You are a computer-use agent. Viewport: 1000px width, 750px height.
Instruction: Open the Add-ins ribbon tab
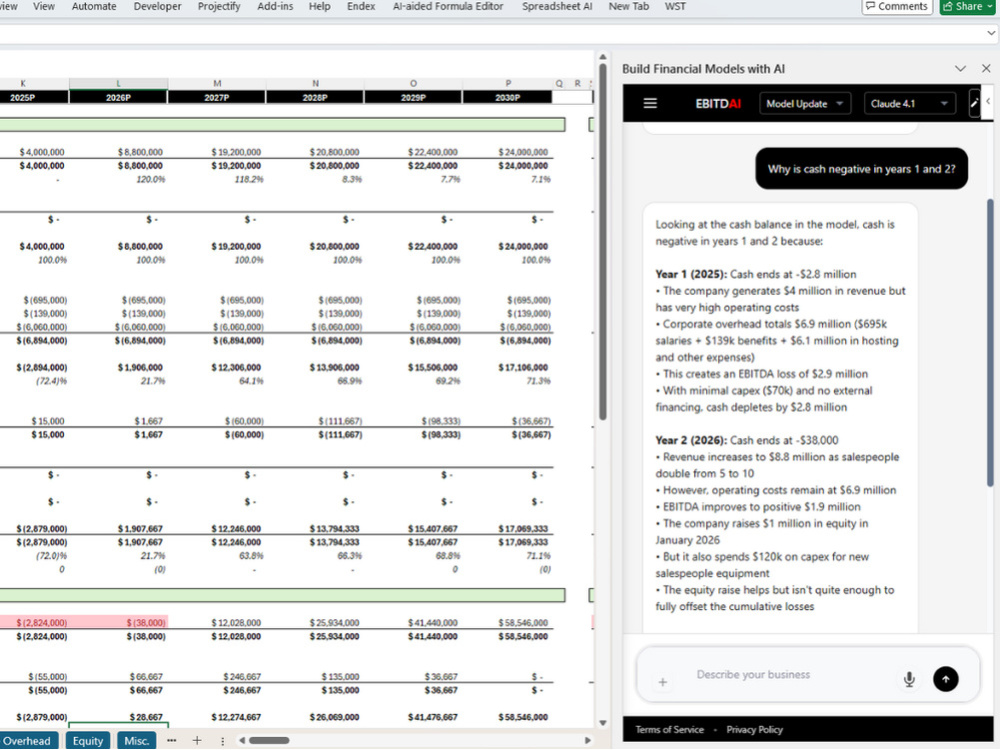(275, 6)
